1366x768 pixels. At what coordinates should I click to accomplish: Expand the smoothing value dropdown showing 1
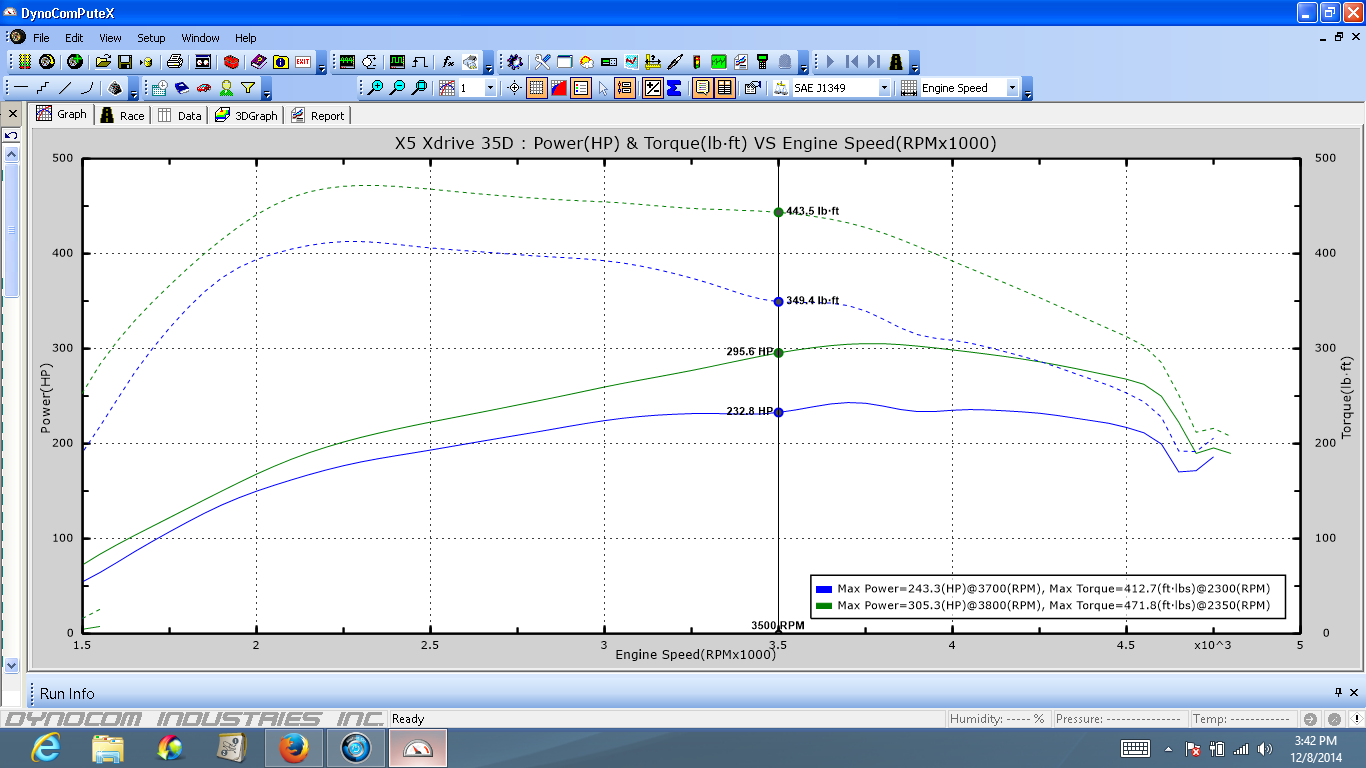click(x=490, y=88)
